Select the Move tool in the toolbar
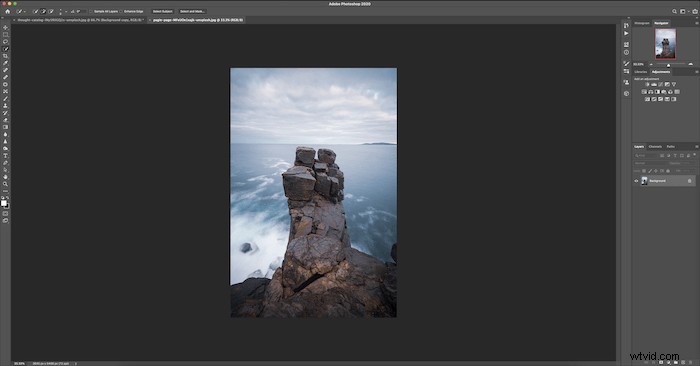The height and width of the screenshot is (366, 700). click(5, 28)
